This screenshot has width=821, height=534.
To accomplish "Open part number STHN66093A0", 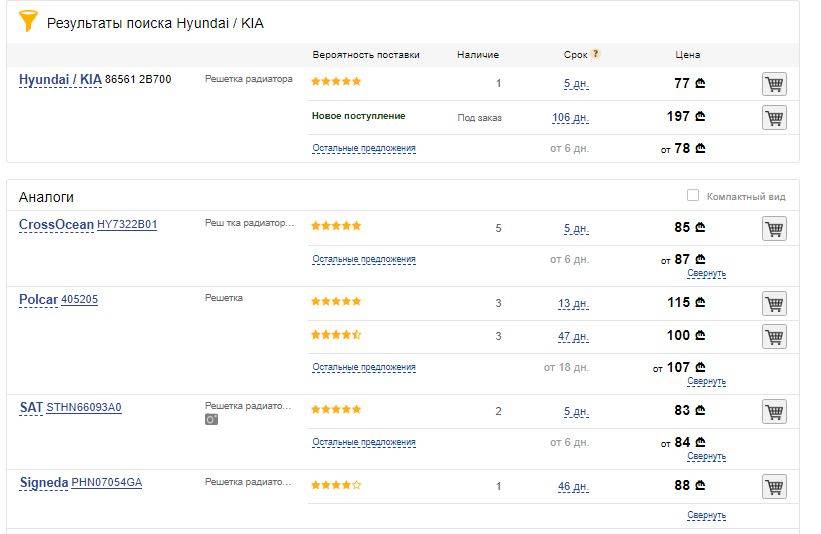I will click(x=84, y=407).
